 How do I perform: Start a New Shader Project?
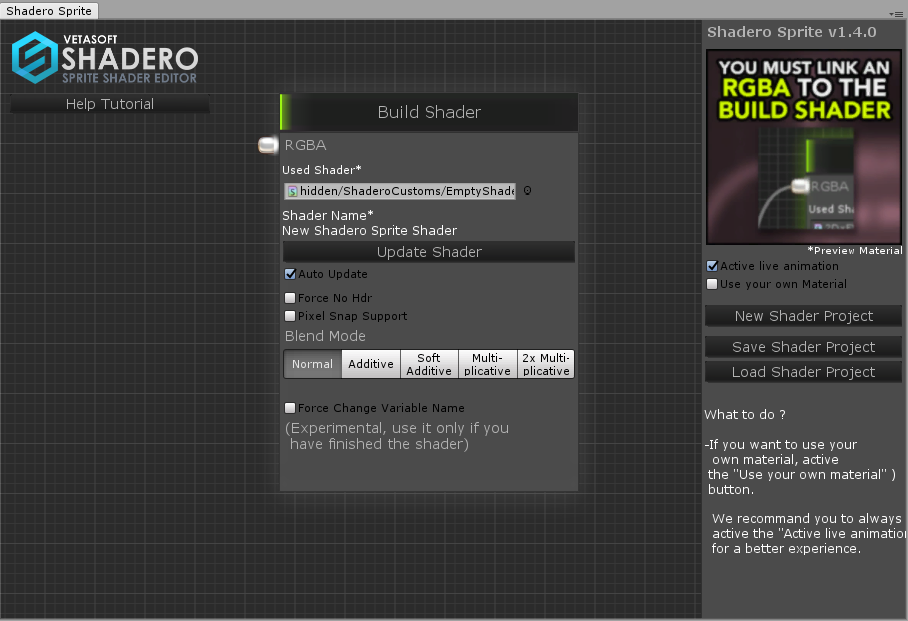(x=803, y=316)
